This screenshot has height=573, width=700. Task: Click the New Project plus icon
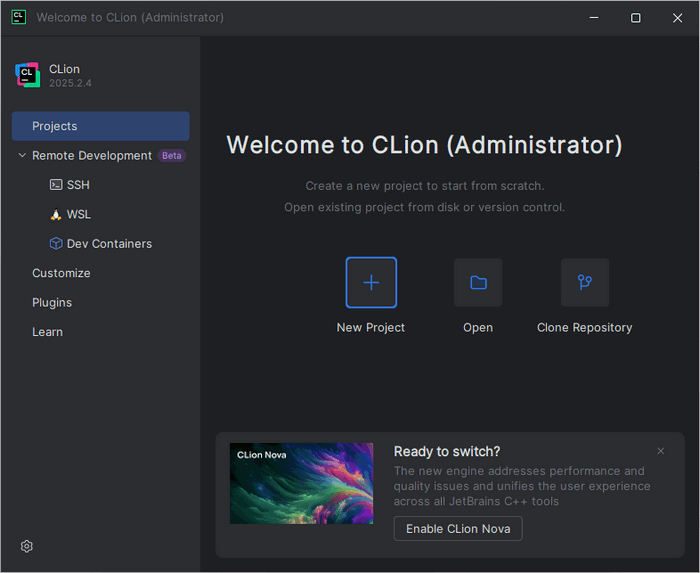371,282
